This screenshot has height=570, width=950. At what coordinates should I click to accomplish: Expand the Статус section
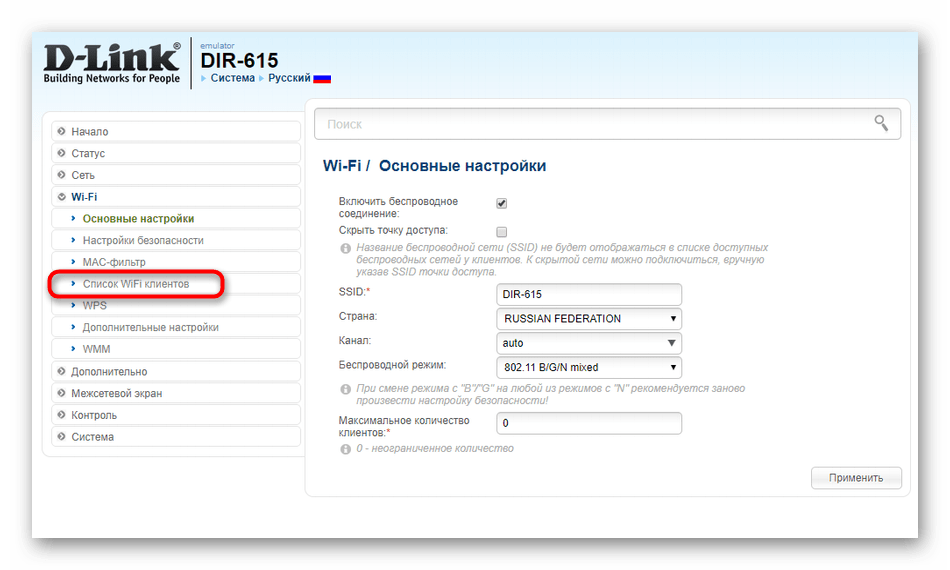176,153
